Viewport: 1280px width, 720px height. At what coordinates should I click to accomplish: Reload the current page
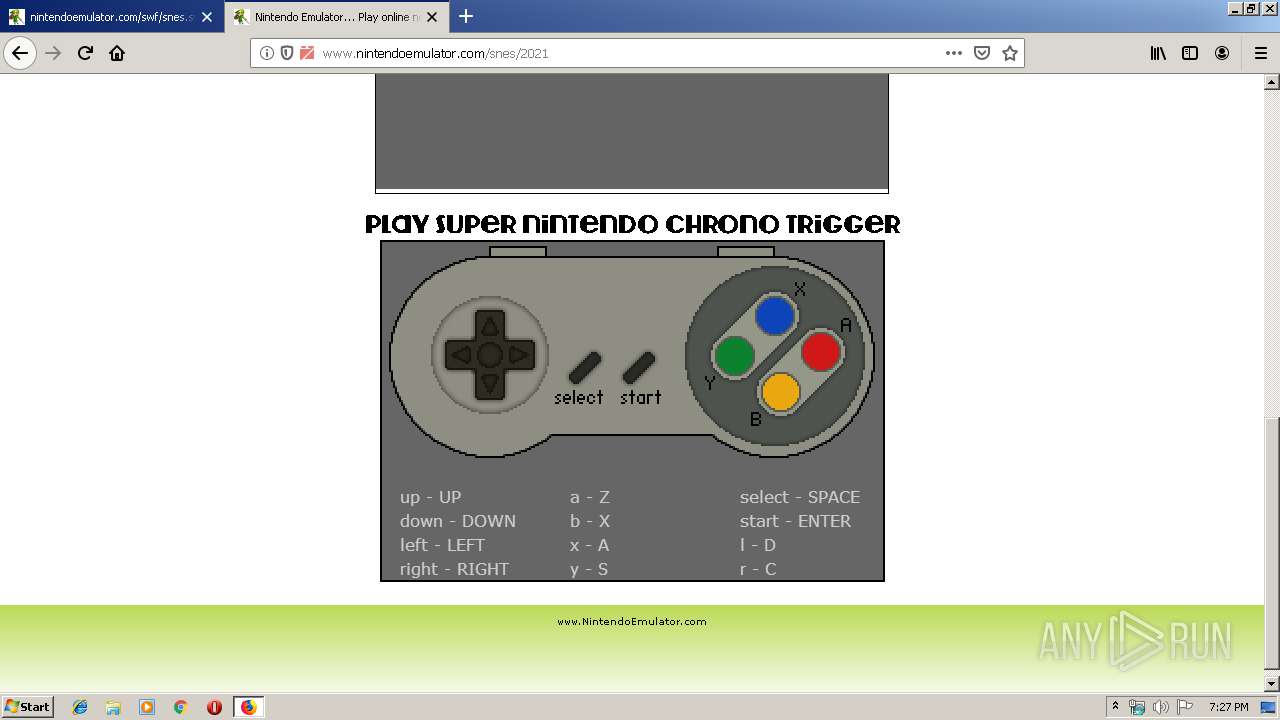tap(85, 53)
